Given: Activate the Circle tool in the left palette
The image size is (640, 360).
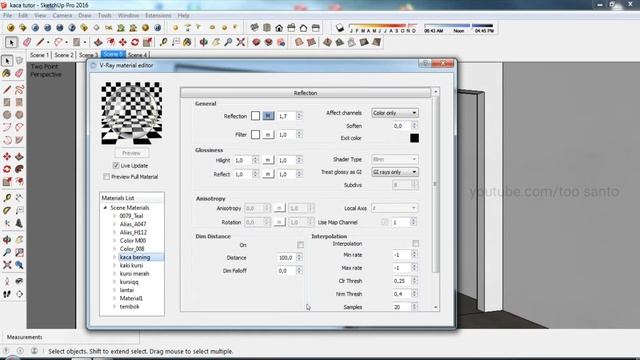Looking at the screenshot, I should pyautogui.click(x=7, y=115).
